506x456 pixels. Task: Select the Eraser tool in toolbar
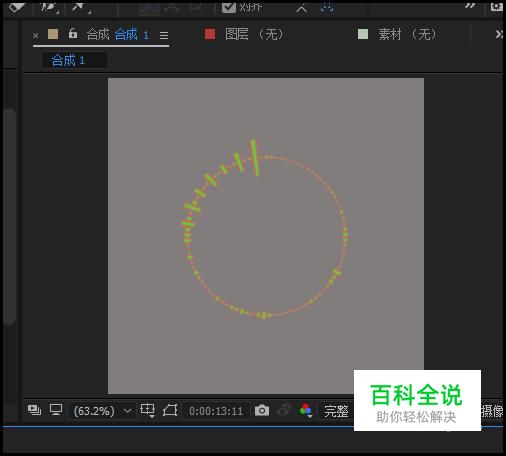(17, 7)
